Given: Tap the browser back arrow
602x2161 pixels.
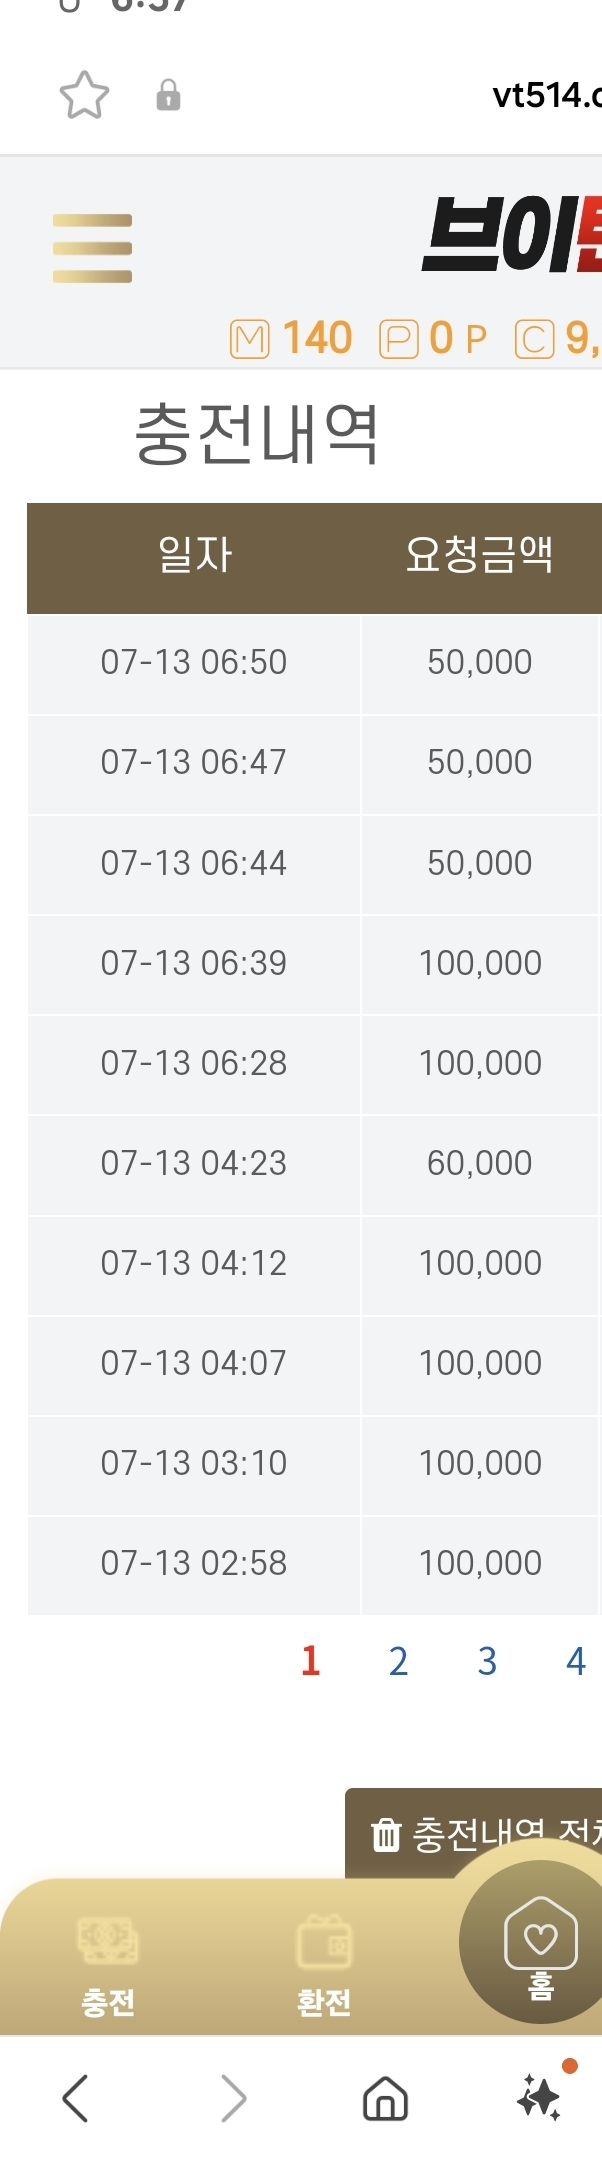Looking at the screenshot, I should click(x=75, y=2097).
